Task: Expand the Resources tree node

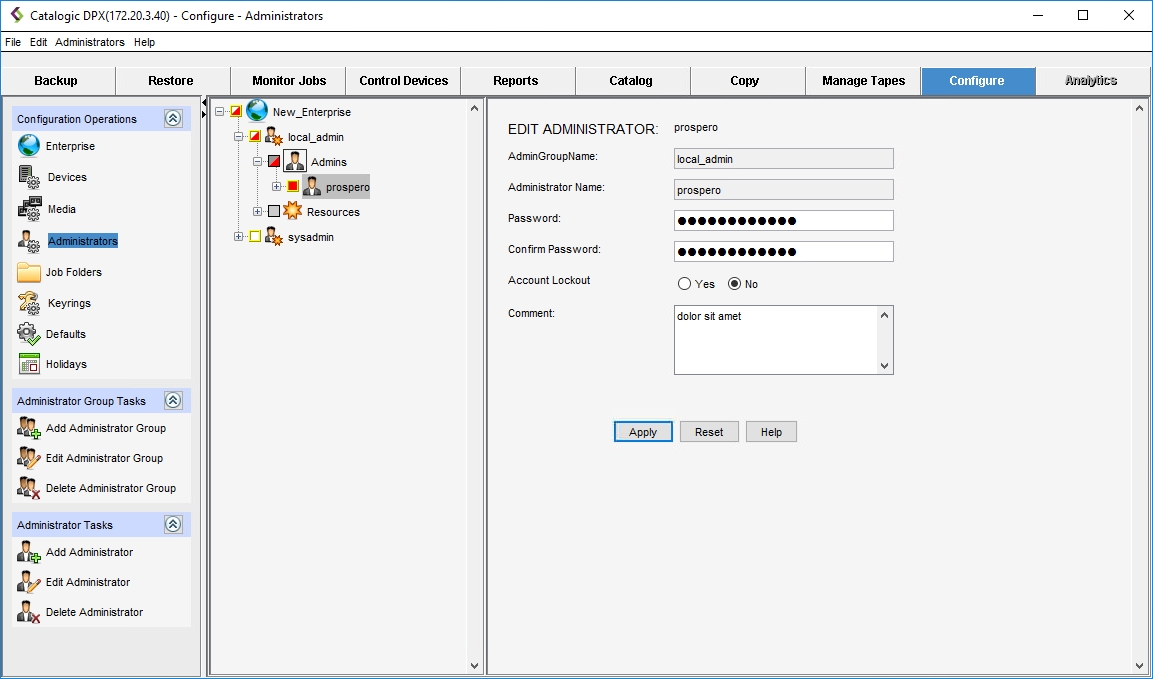Action: 258,212
